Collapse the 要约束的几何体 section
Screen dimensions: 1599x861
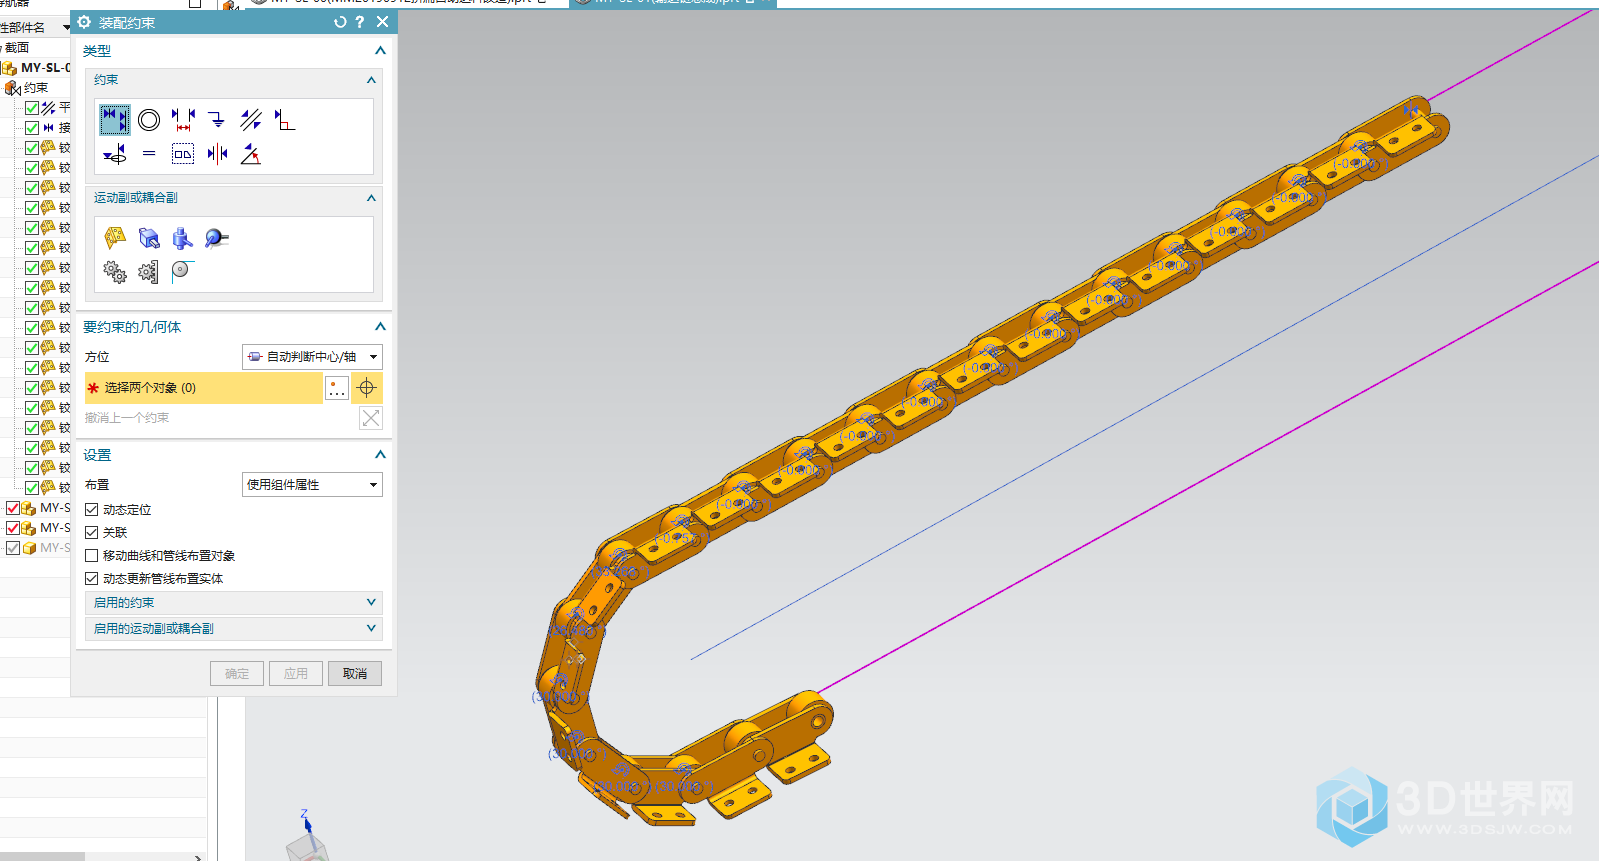(380, 327)
